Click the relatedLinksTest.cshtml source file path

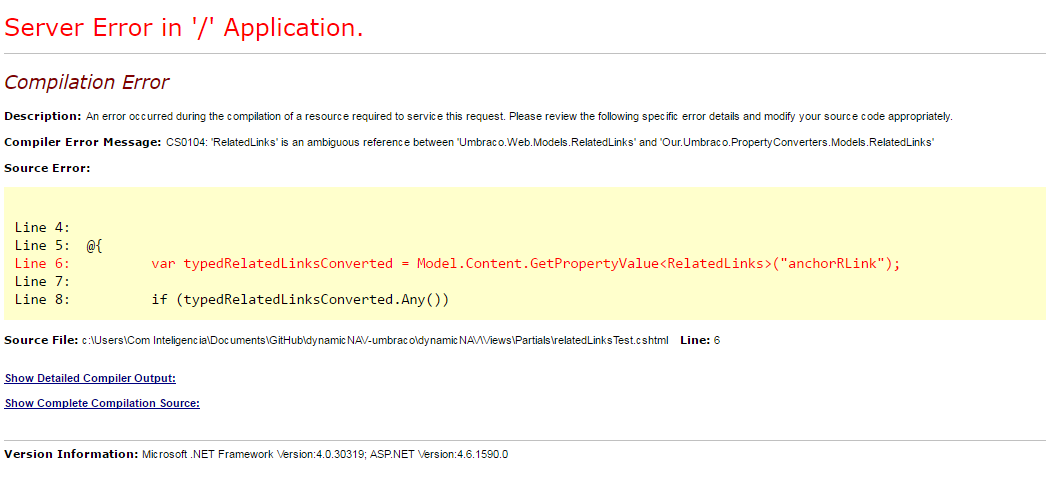(375, 340)
